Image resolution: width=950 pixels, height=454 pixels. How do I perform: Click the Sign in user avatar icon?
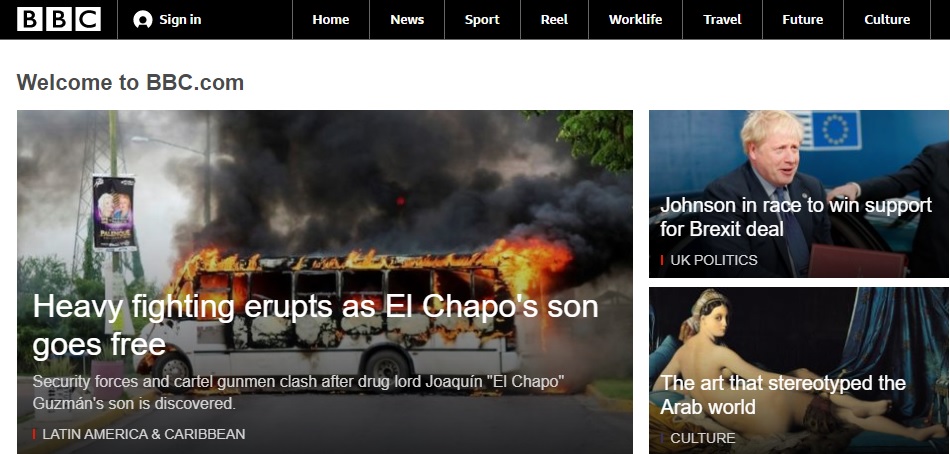coord(142,19)
